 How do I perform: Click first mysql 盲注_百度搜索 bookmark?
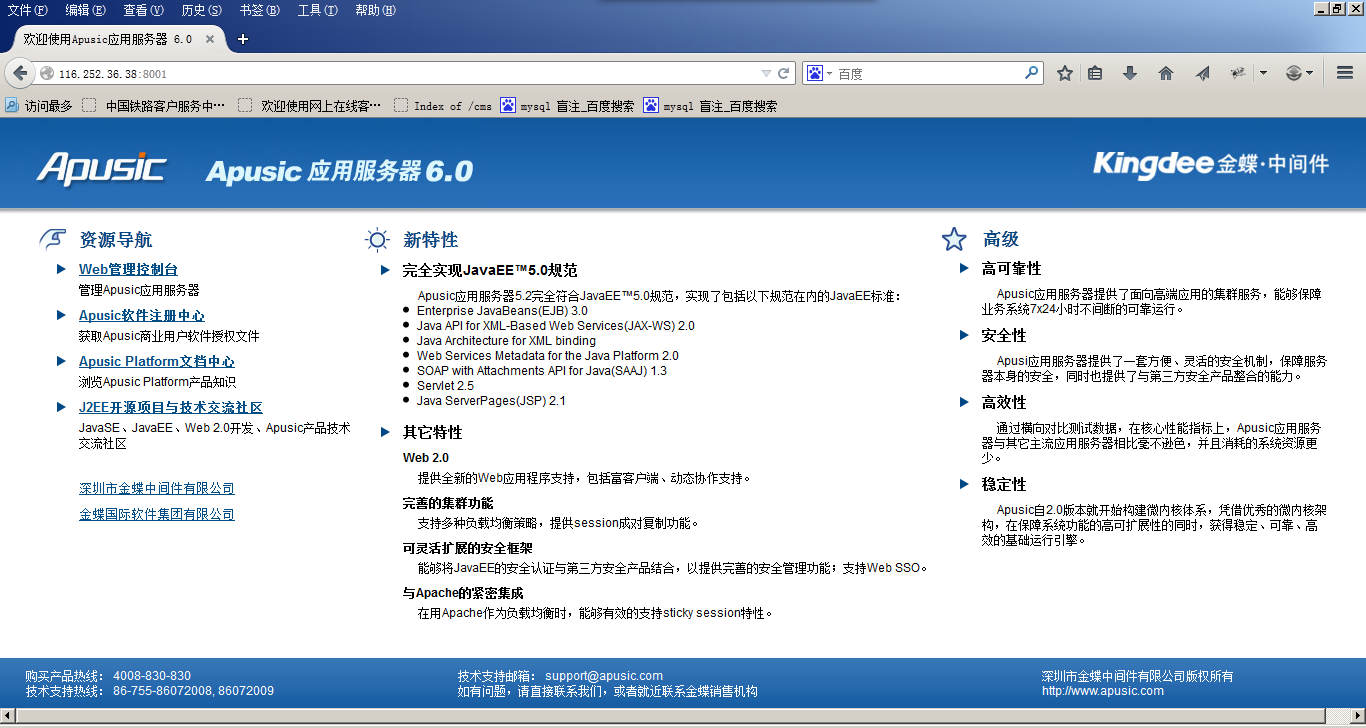click(568, 105)
